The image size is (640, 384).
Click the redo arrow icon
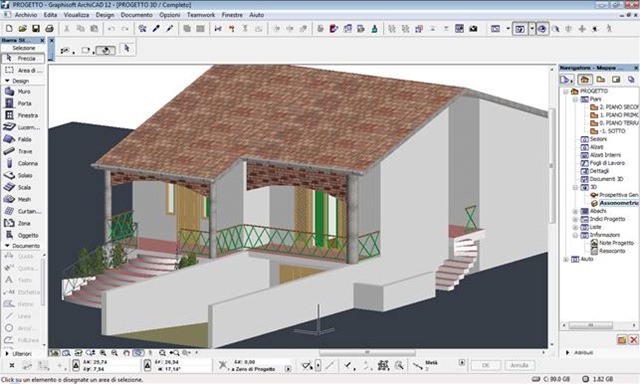click(x=125, y=29)
